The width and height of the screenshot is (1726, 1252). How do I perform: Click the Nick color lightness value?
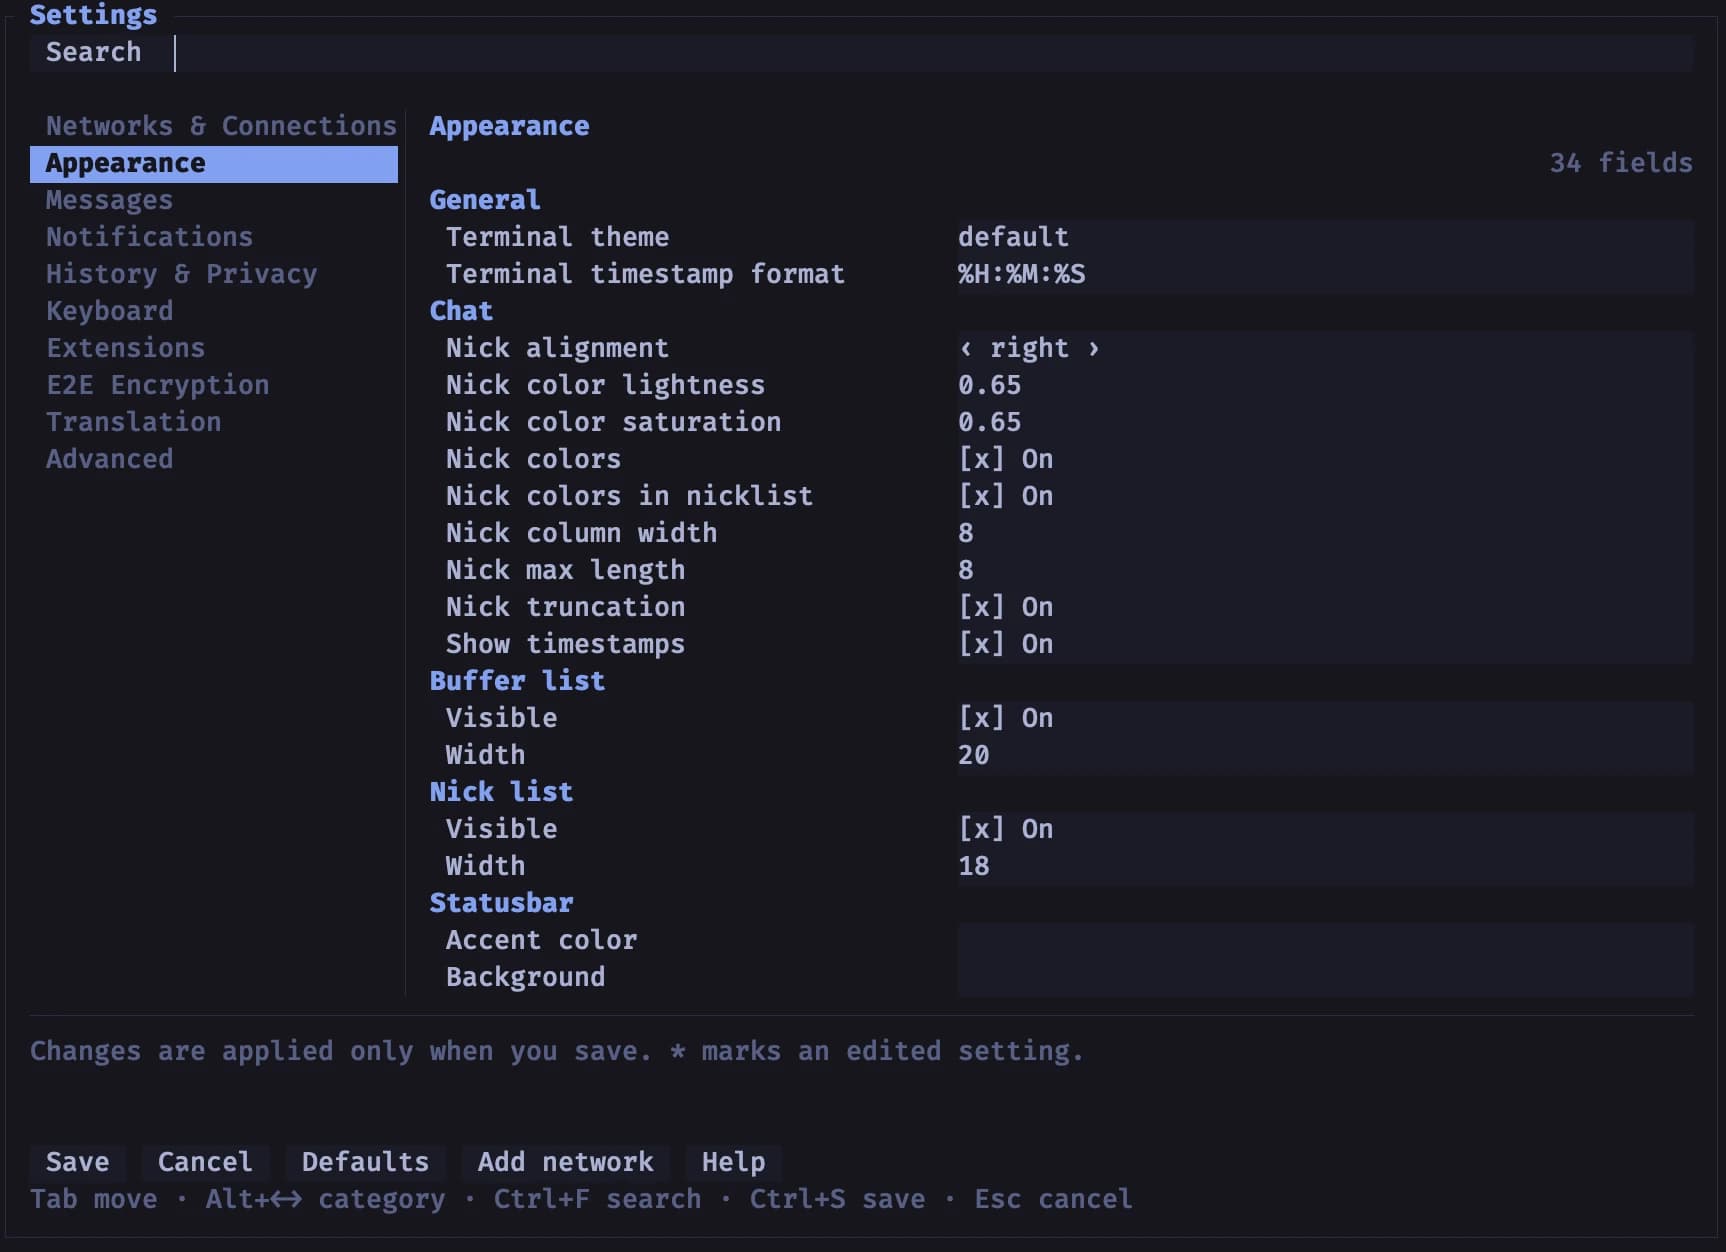coord(1325,385)
